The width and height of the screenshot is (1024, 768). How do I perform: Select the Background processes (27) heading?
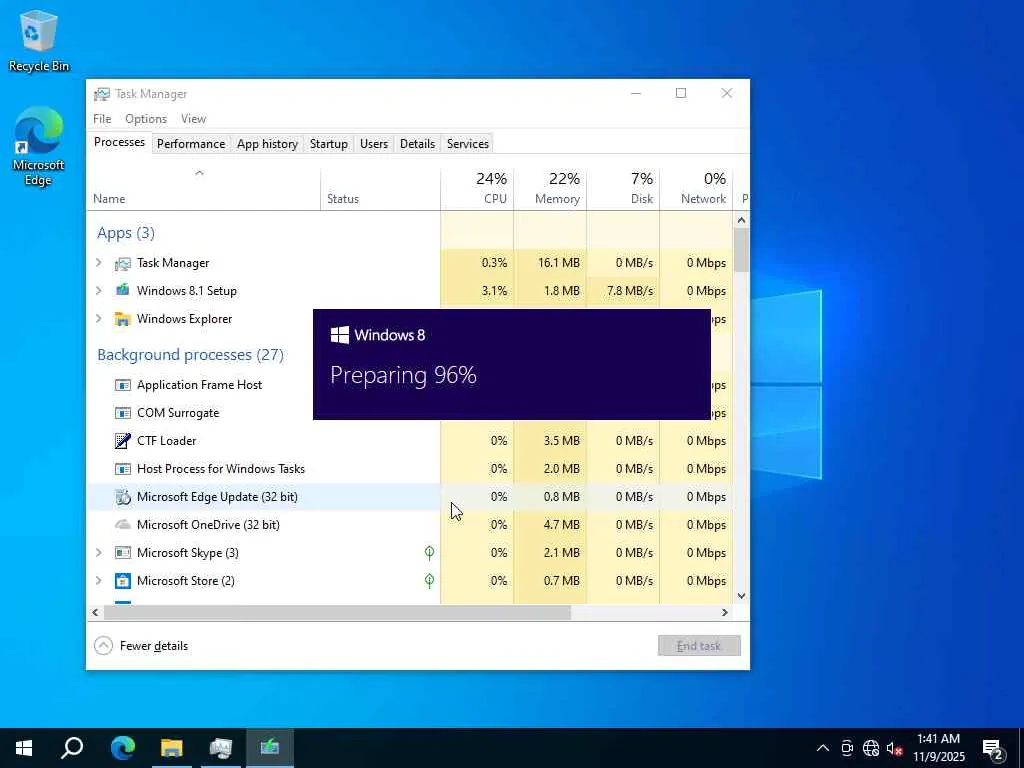click(x=190, y=355)
